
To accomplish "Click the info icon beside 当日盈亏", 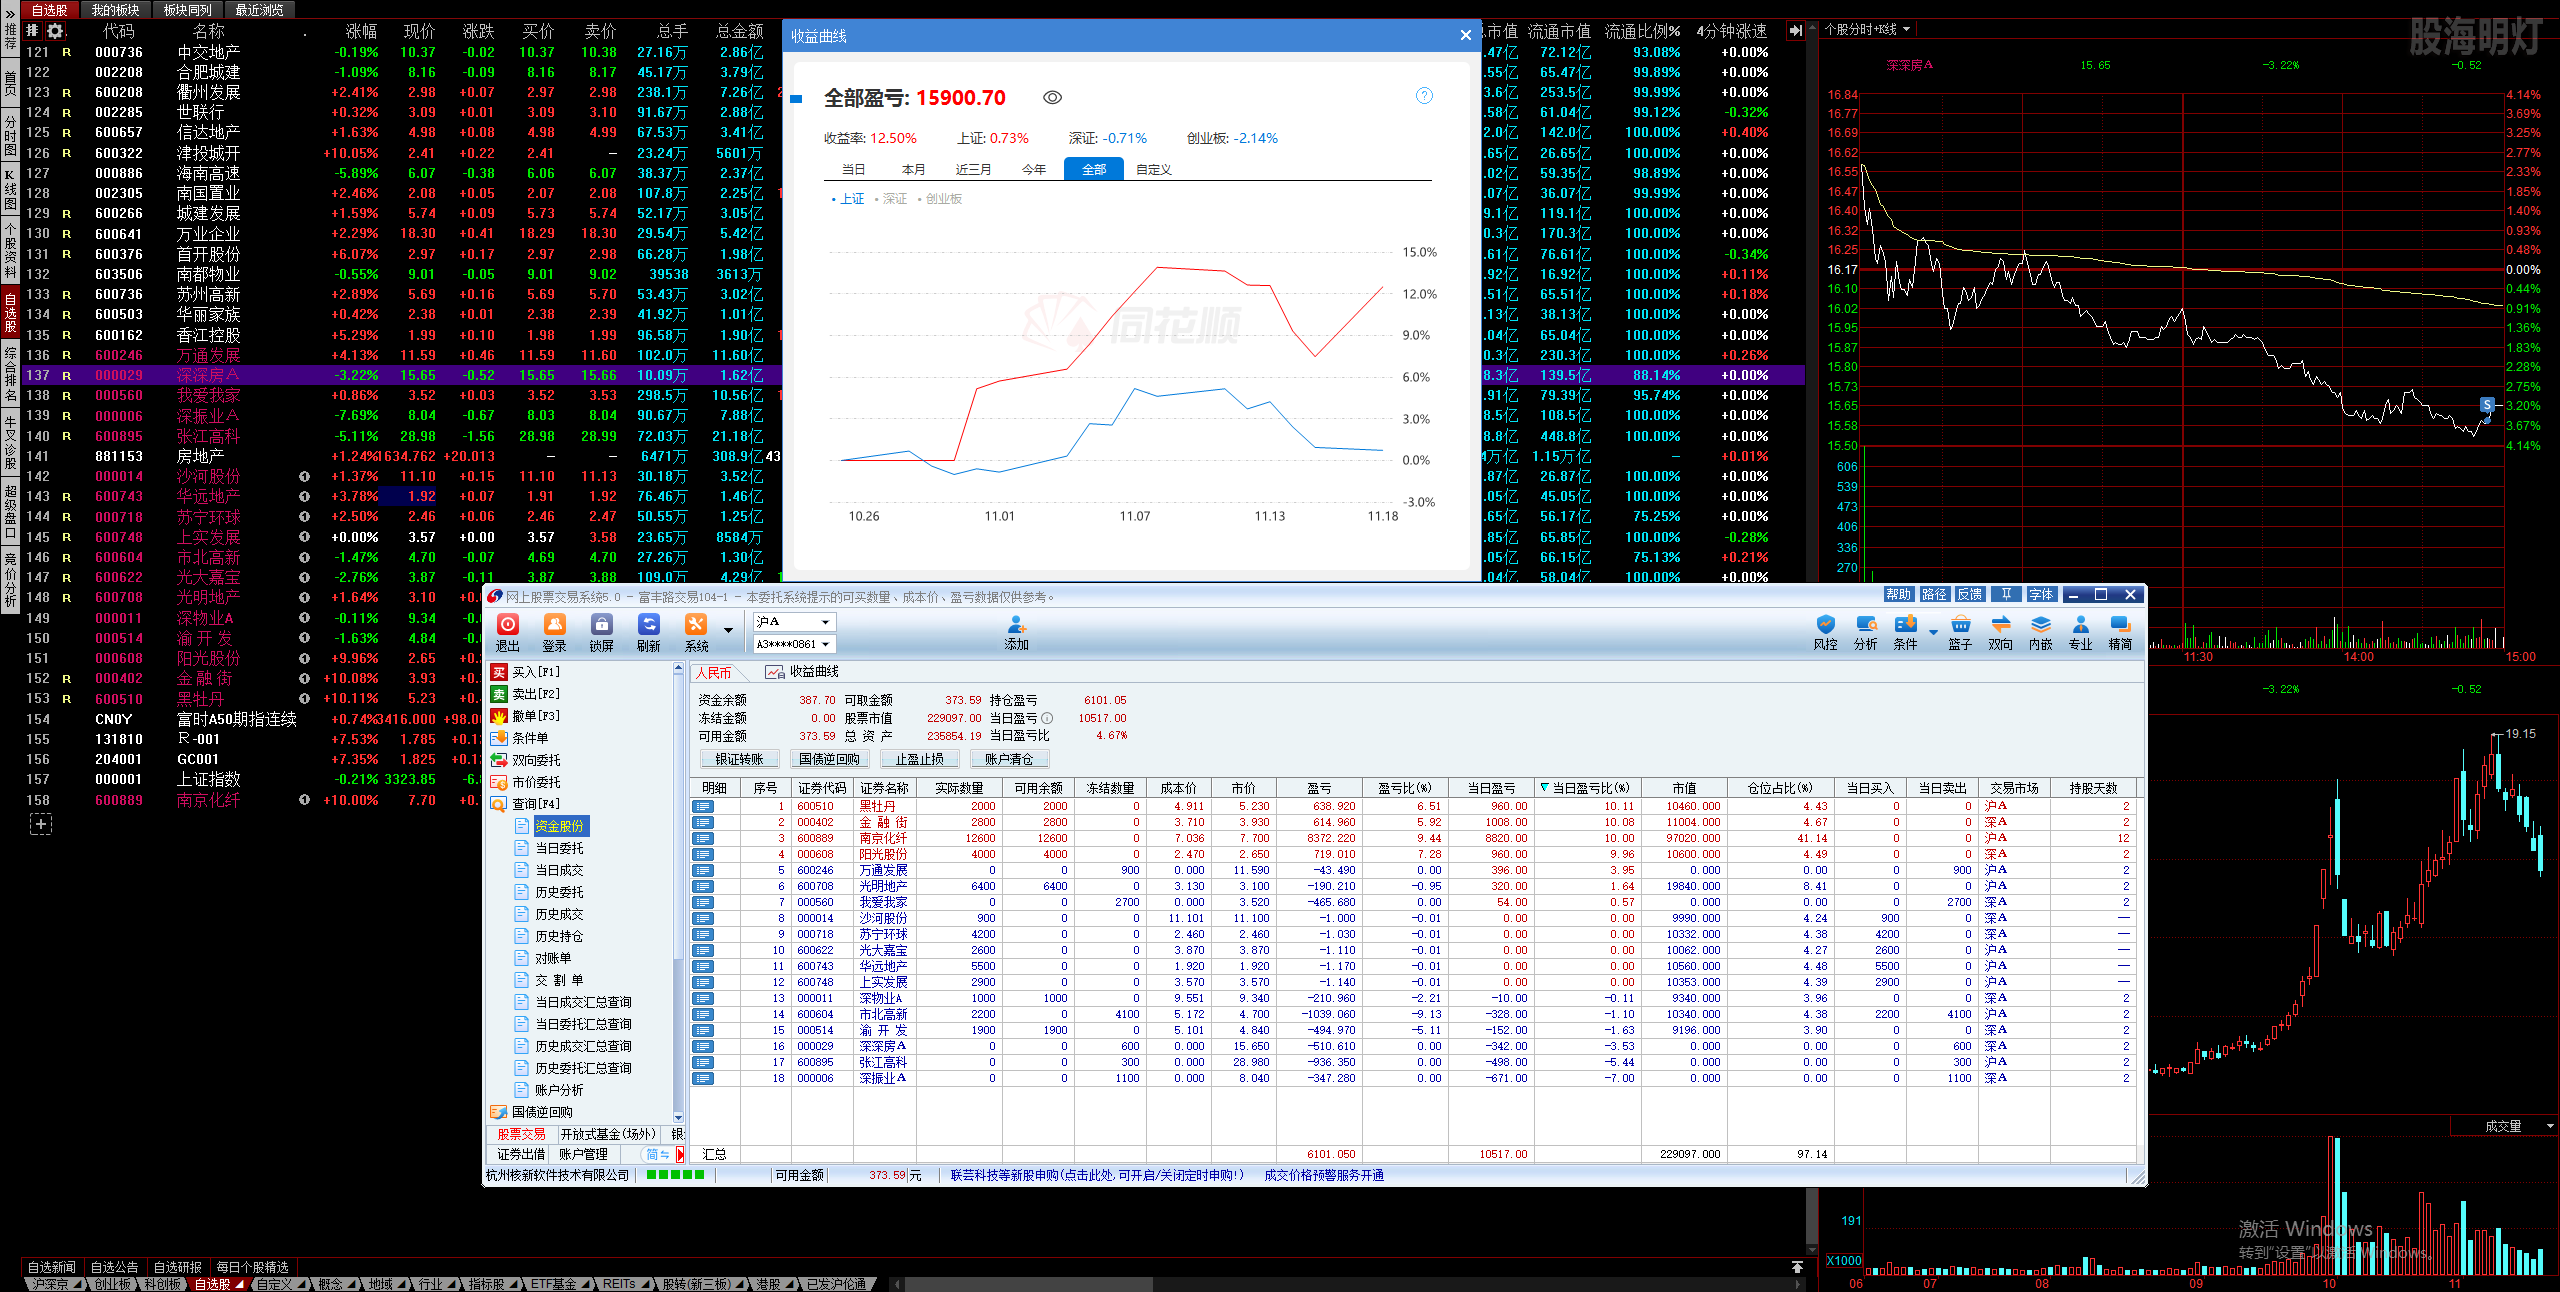I will click(x=1047, y=718).
